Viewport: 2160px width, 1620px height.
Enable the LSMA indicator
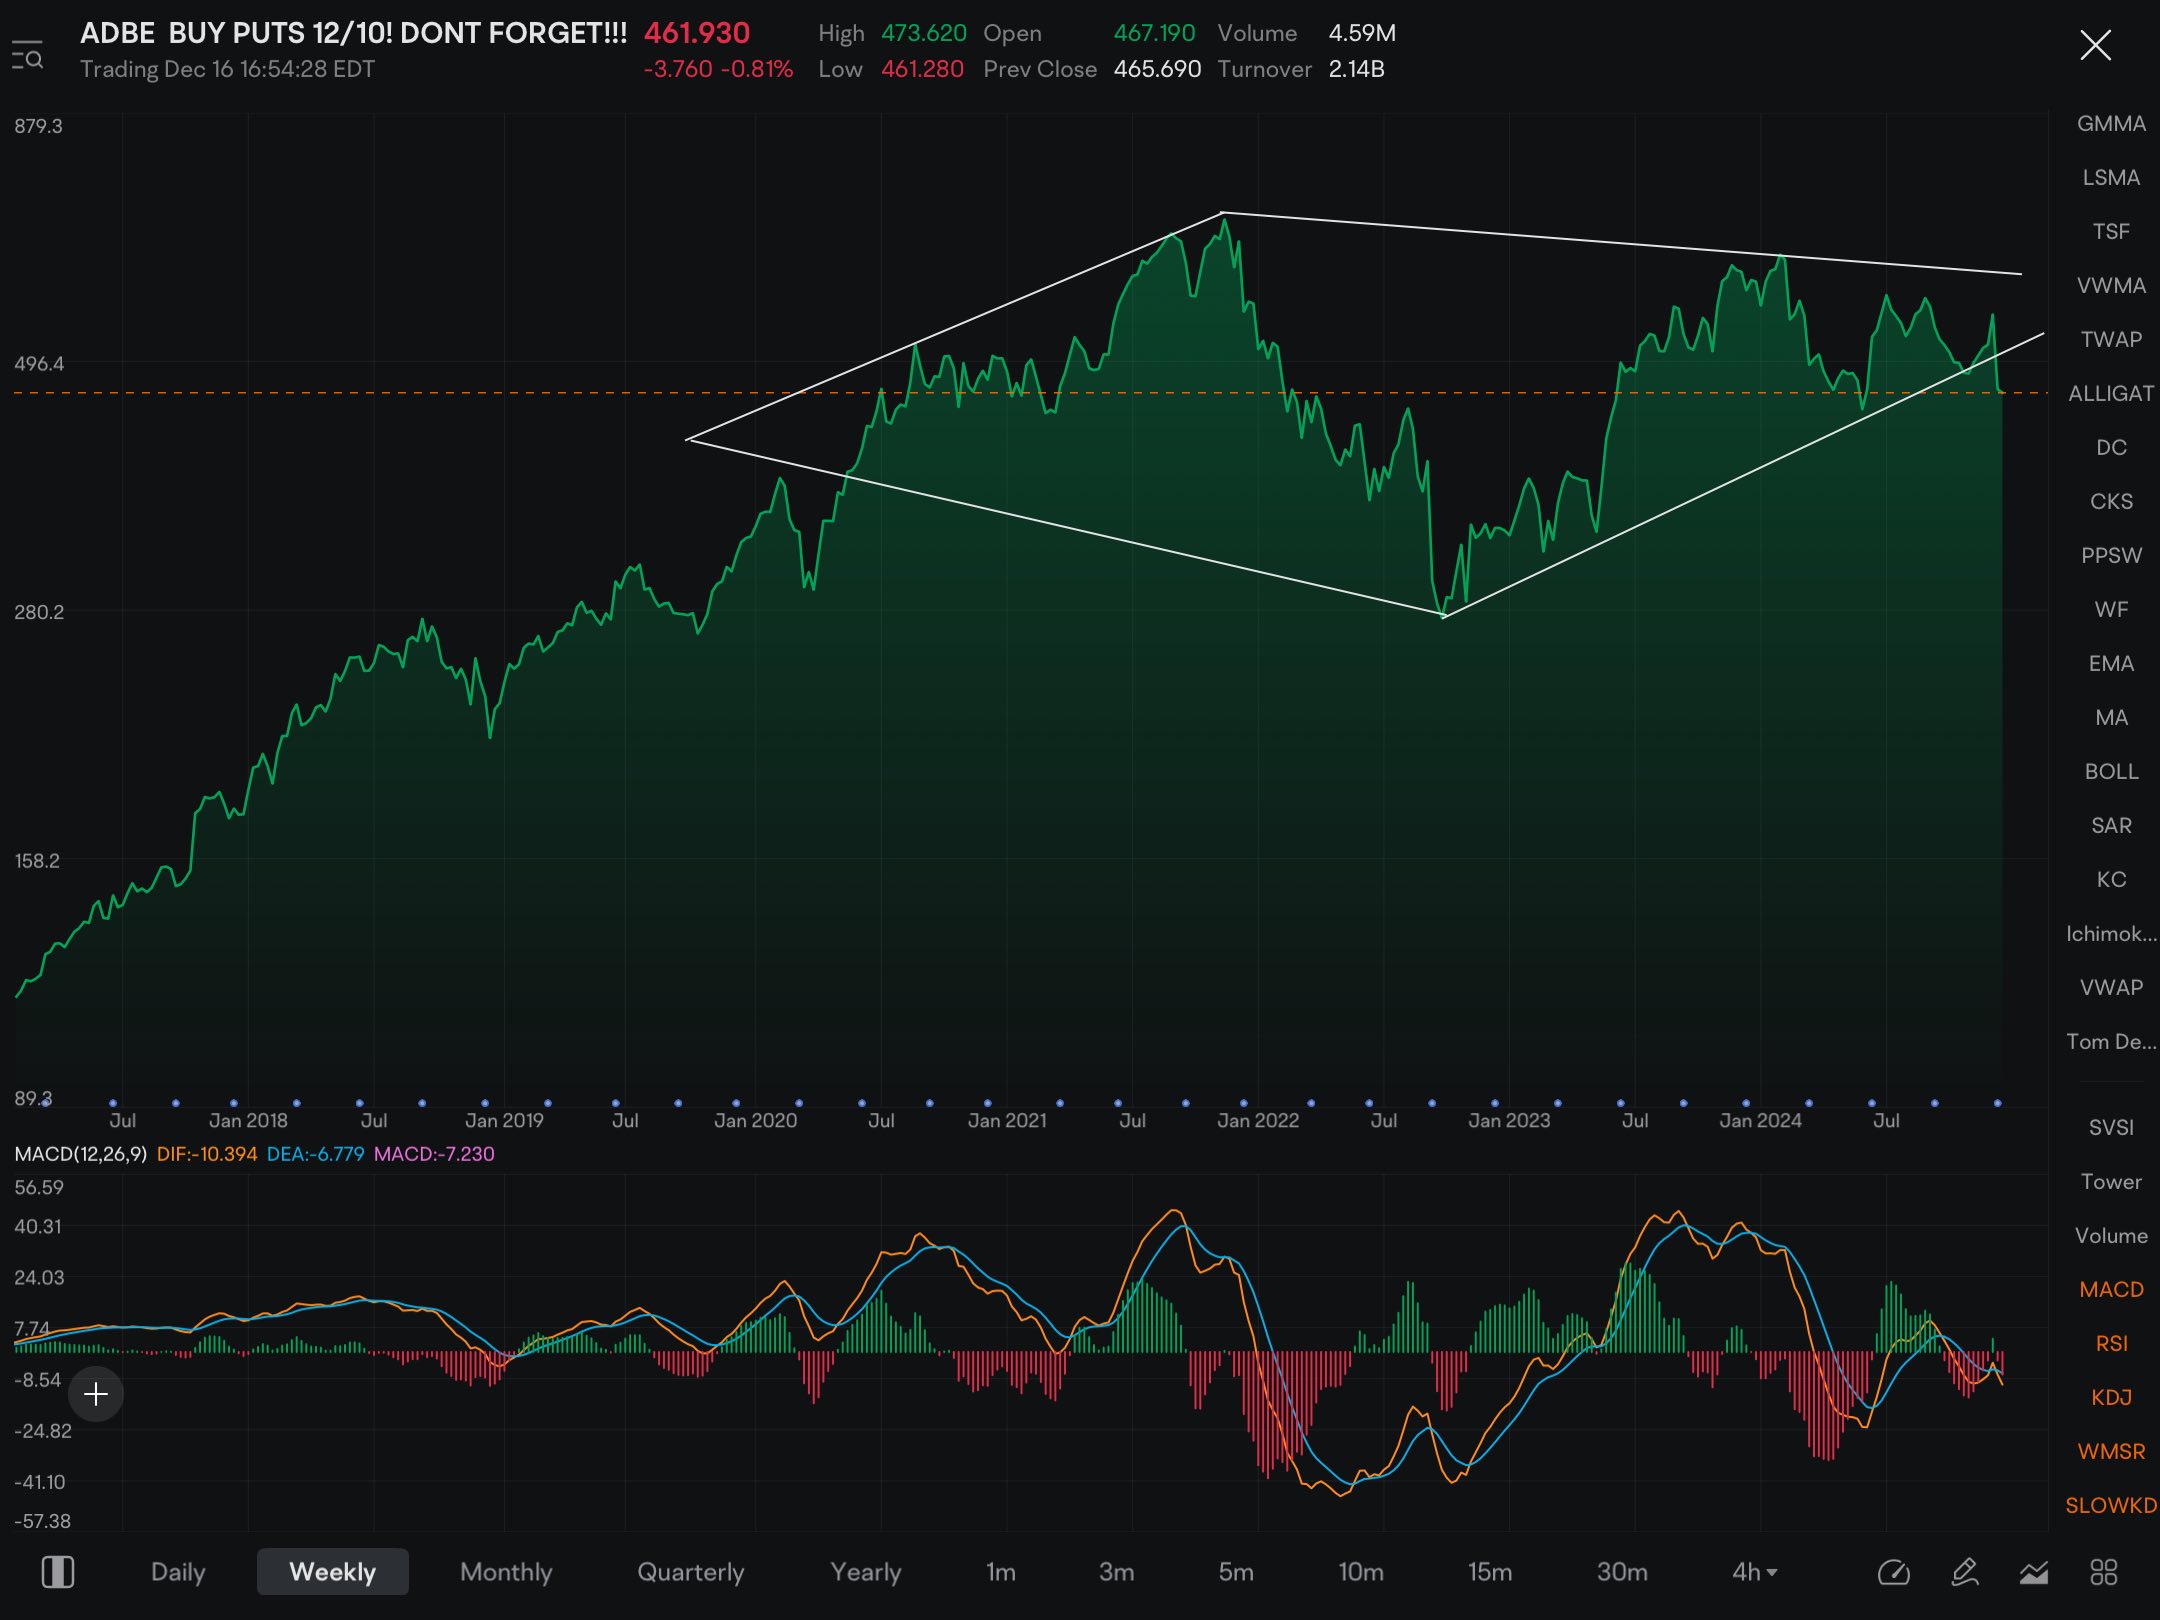coord(2111,178)
